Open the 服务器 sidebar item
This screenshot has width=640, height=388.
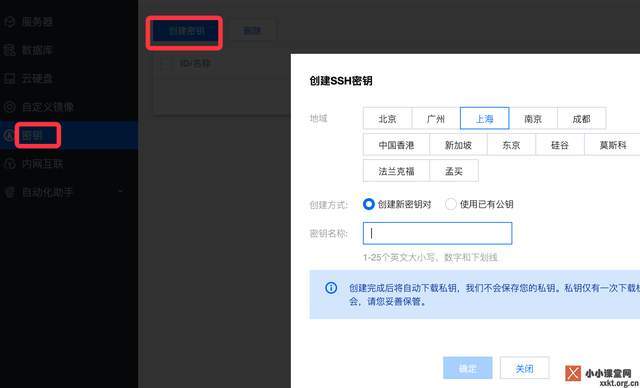tap(37, 22)
